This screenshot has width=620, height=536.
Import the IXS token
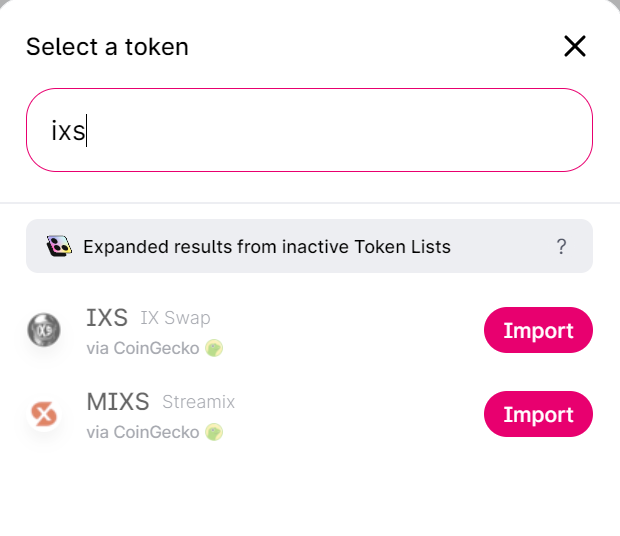[x=538, y=330]
